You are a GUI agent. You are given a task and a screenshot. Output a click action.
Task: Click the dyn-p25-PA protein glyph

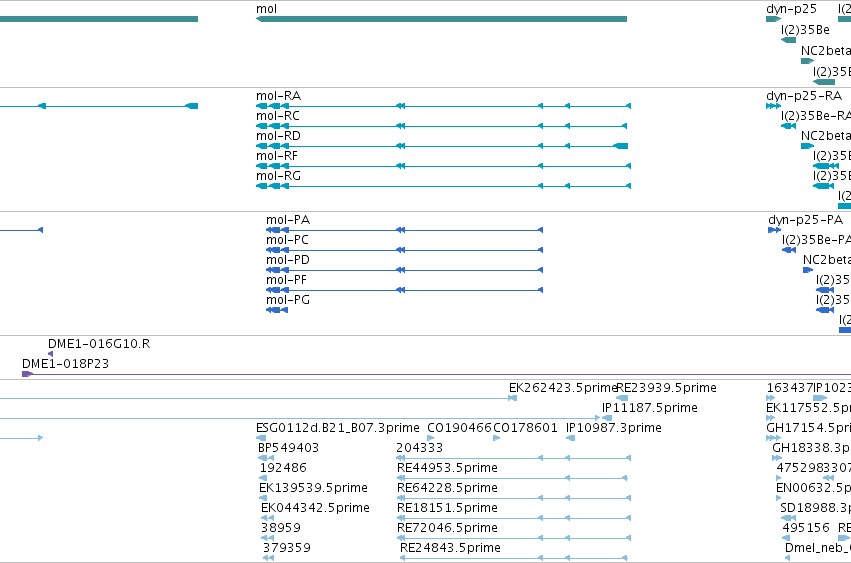point(774,230)
